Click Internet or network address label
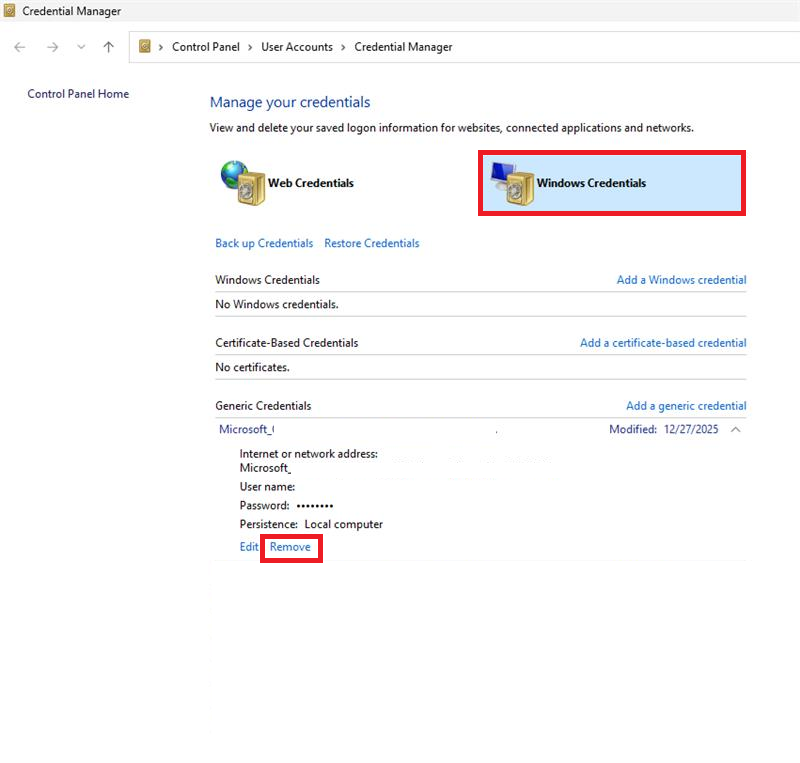Screen dimensions: 800x763 pos(309,454)
